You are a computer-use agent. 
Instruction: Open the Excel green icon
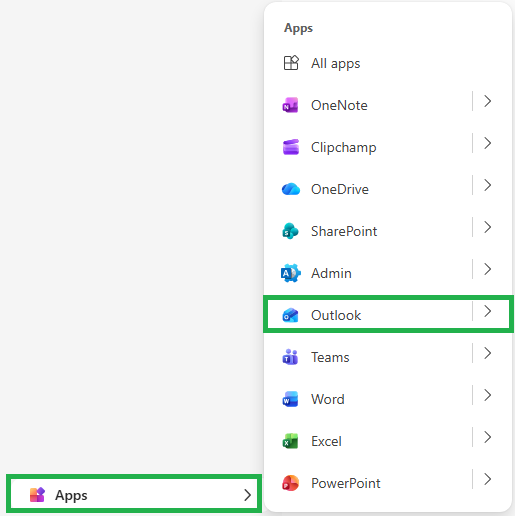291,441
